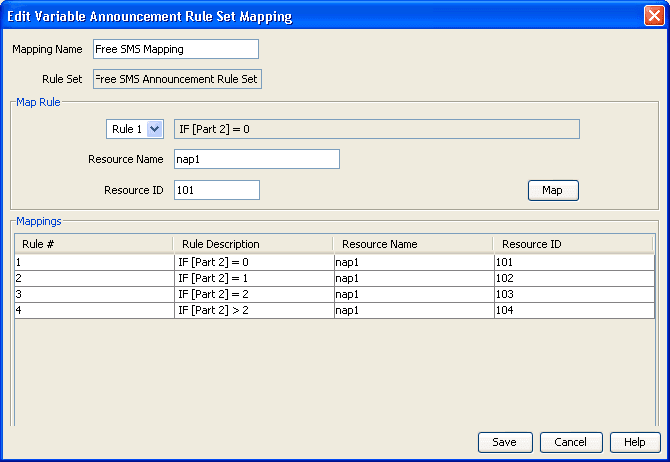Close the Edit Variable Announcement dialog

tap(654, 16)
